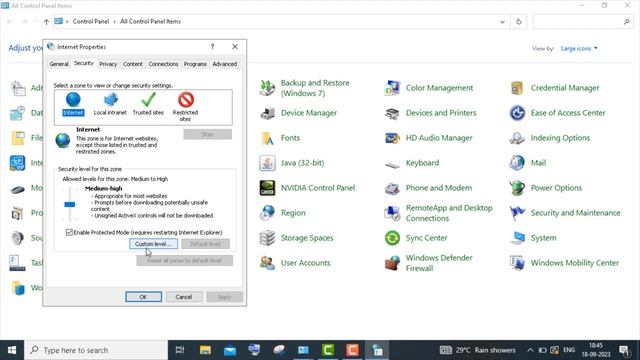Viewport: 640px width, 360px height.
Task: Open the Fonts icon
Action: click(x=267, y=138)
